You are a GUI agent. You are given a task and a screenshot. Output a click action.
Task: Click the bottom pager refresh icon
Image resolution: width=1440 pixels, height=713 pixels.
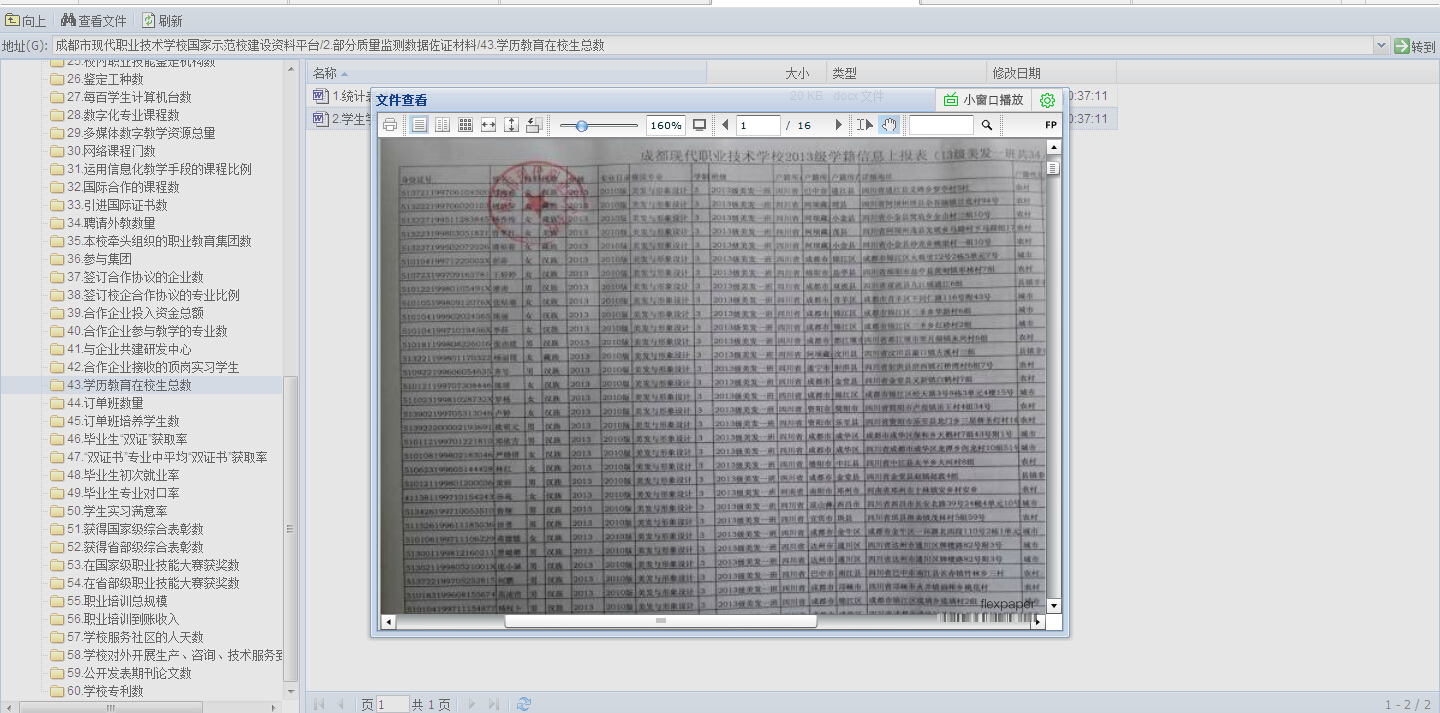[x=523, y=704]
